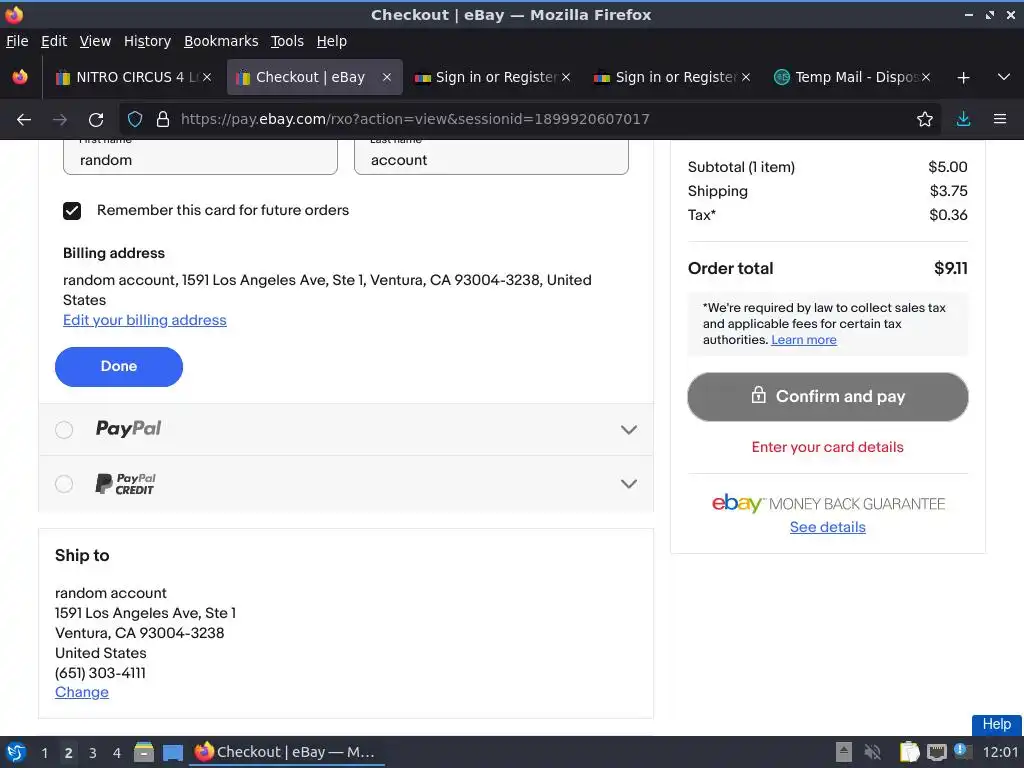Open the File menu
The height and width of the screenshot is (768, 1024).
point(17,41)
